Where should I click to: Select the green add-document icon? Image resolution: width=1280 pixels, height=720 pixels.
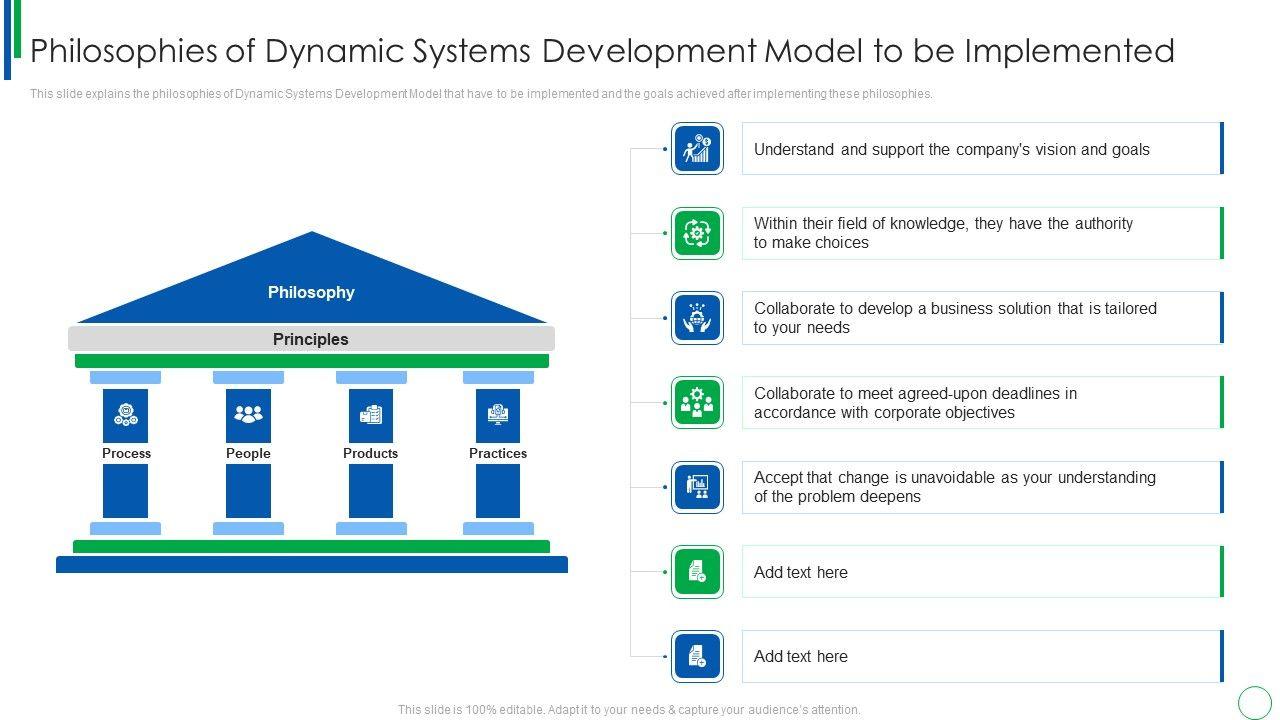tap(697, 572)
